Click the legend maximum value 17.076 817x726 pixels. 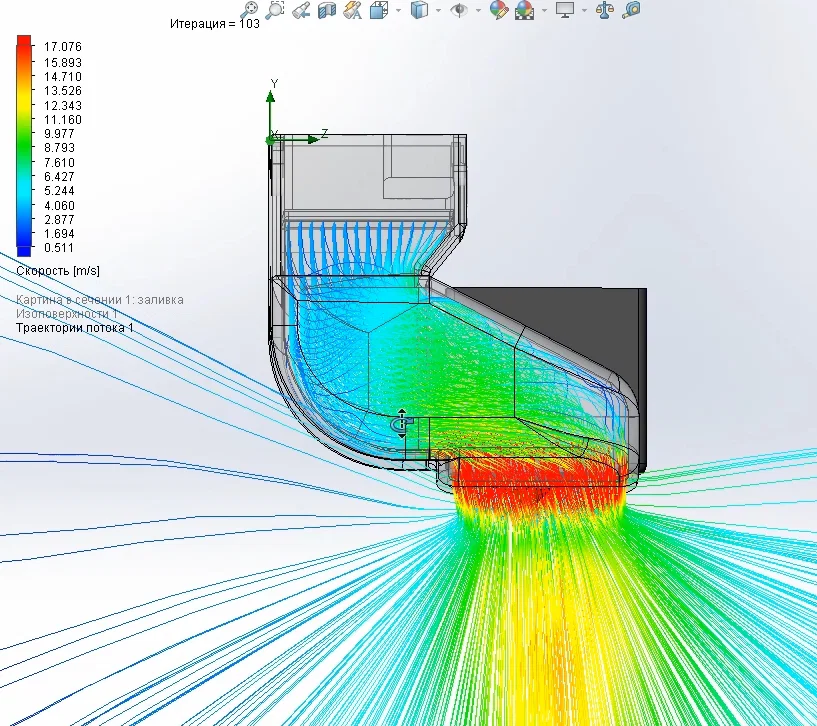(63, 47)
